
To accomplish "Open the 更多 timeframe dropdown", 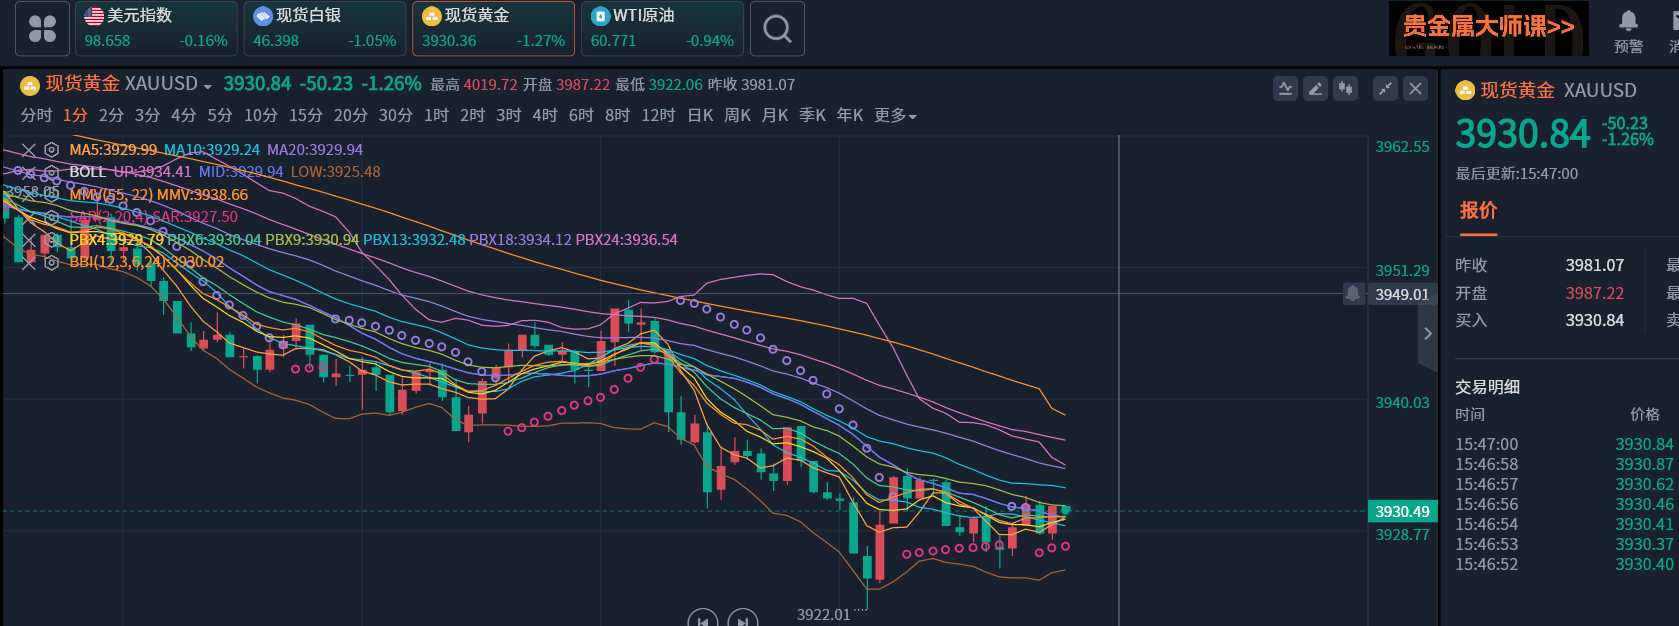I will coord(895,115).
